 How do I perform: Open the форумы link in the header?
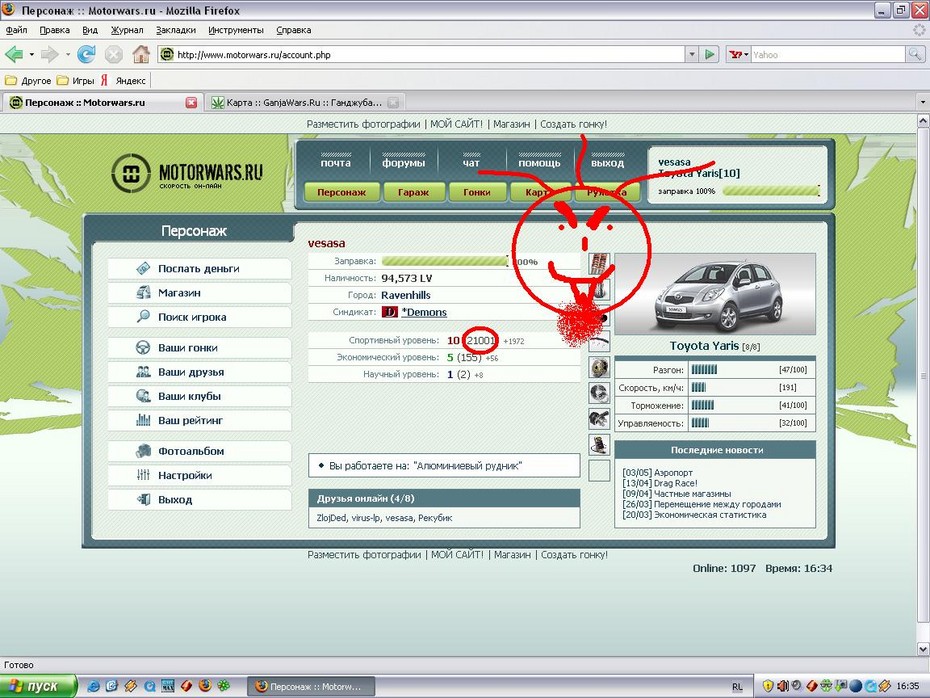(x=404, y=162)
